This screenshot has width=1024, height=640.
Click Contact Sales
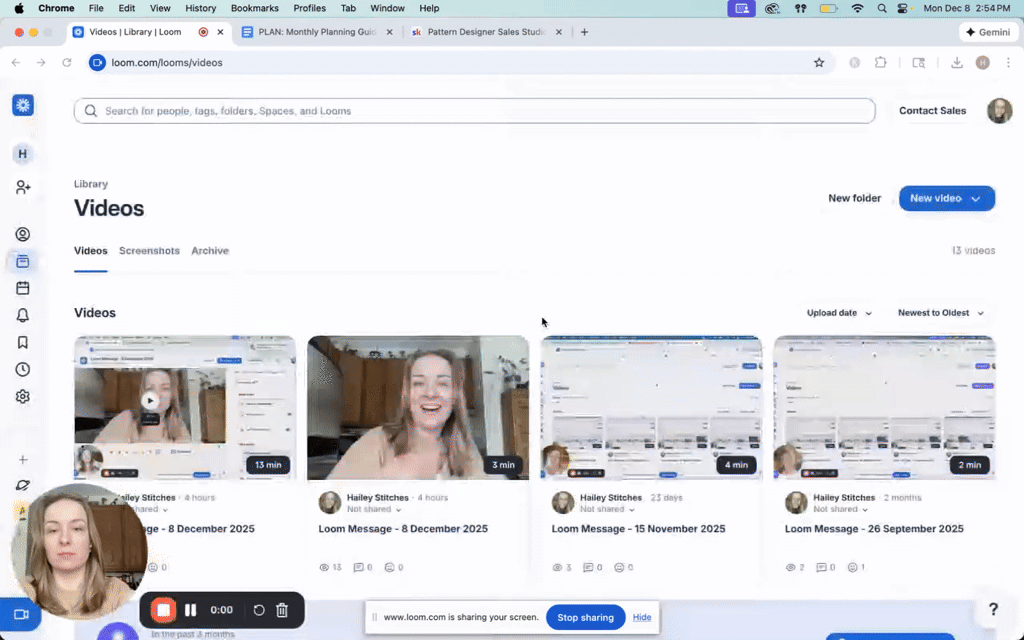click(x=932, y=111)
